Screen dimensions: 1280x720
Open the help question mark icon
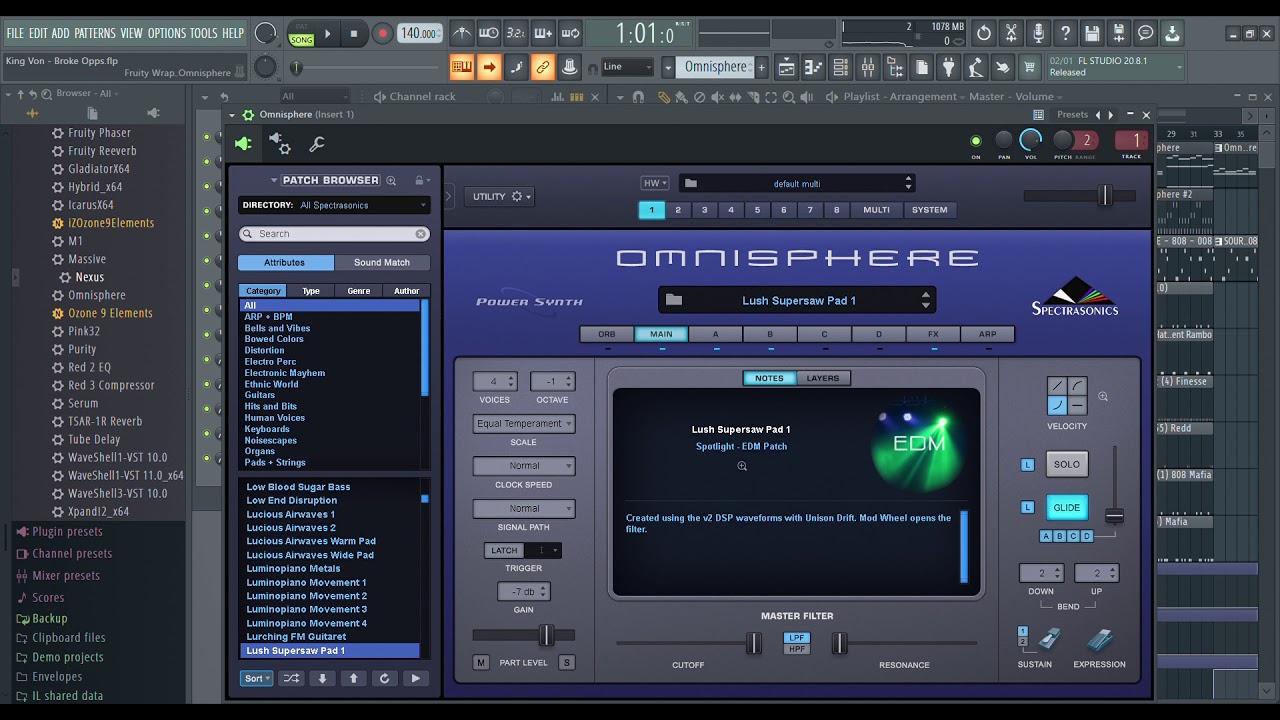(x=1065, y=33)
